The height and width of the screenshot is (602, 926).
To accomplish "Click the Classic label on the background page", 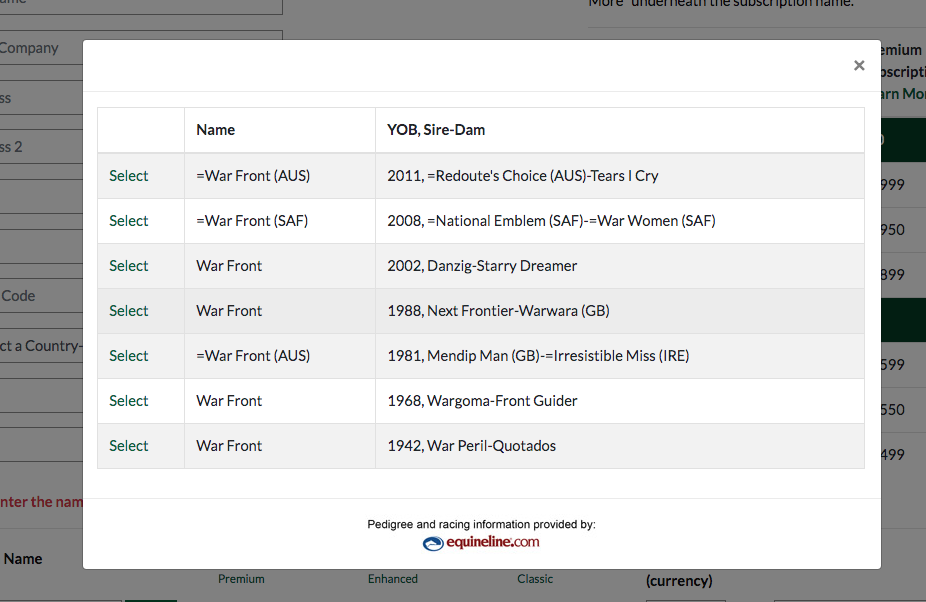I will pyautogui.click(x=535, y=579).
